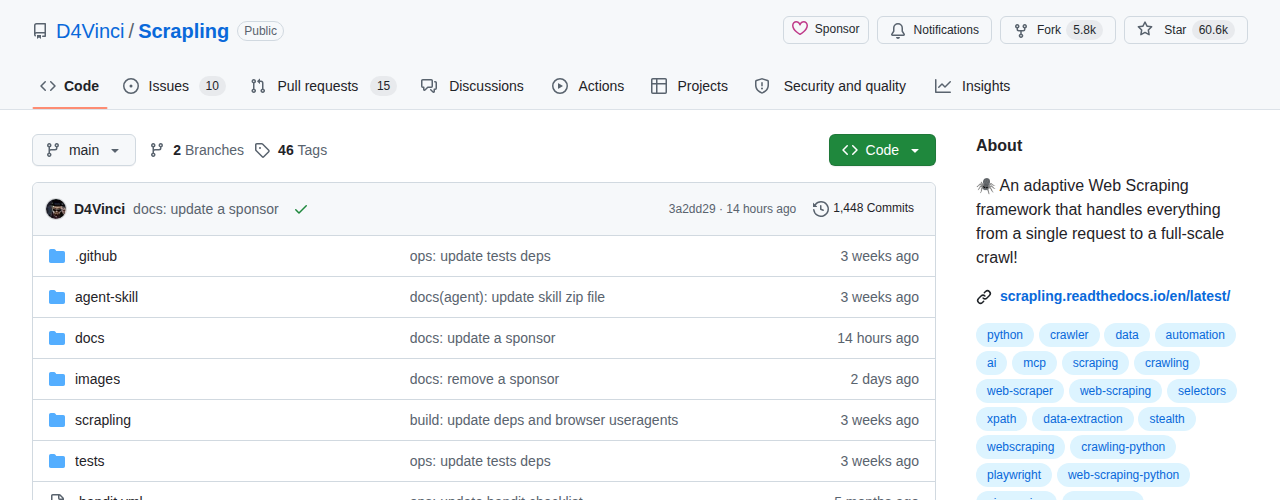Image resolution: width=1280 pixels, height=500 pixels.
Task: Click folder icon next to tests
Action: [x=57, y=461]
